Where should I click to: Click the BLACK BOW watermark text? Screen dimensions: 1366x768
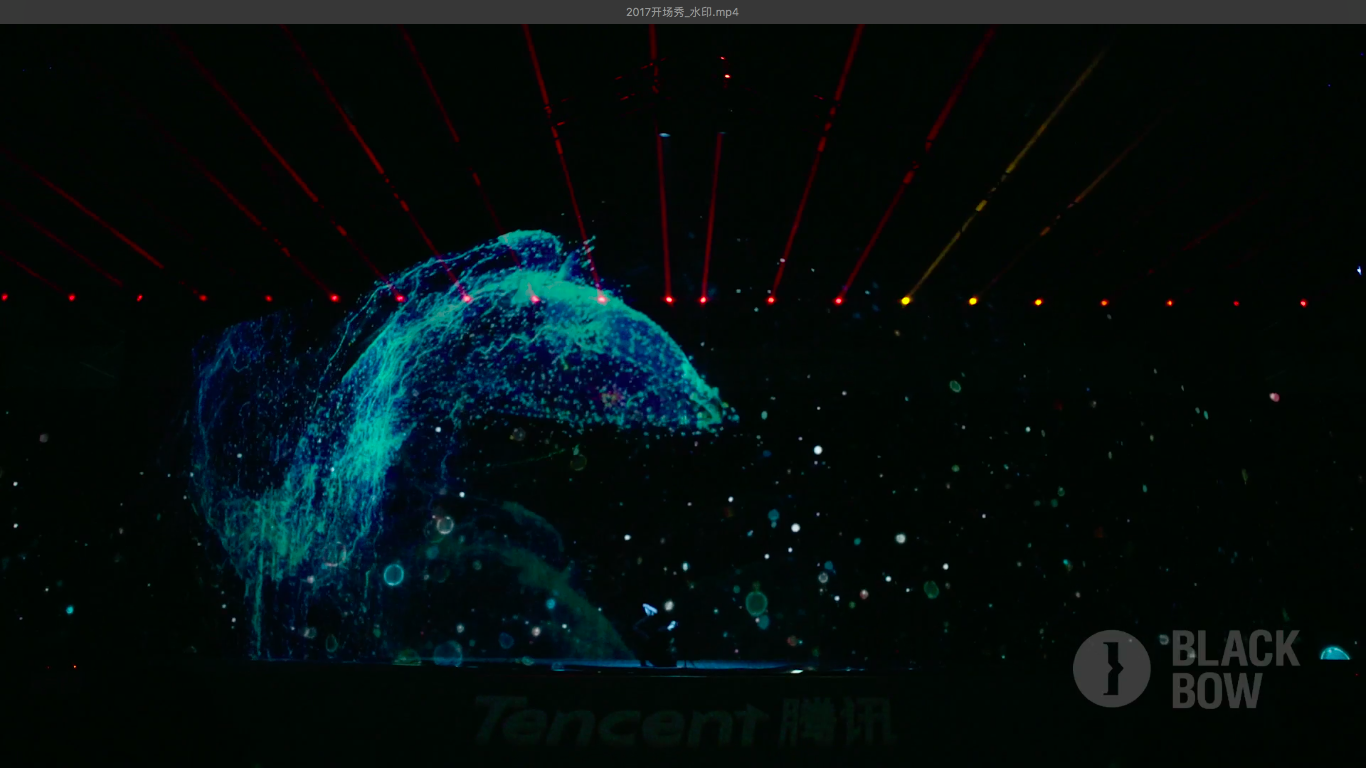click(1235, 669)
